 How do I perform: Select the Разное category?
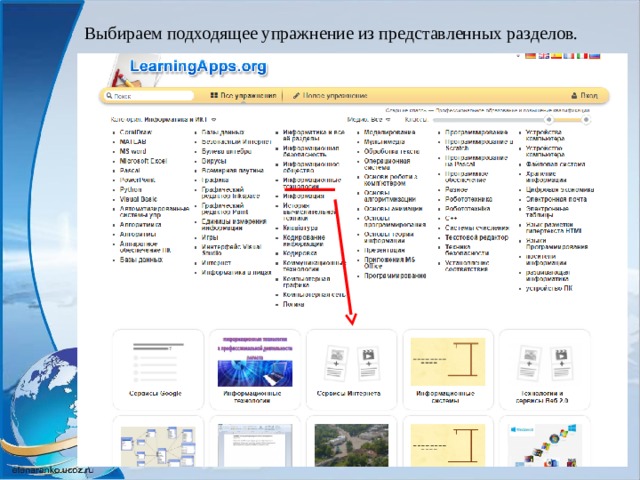456,190
